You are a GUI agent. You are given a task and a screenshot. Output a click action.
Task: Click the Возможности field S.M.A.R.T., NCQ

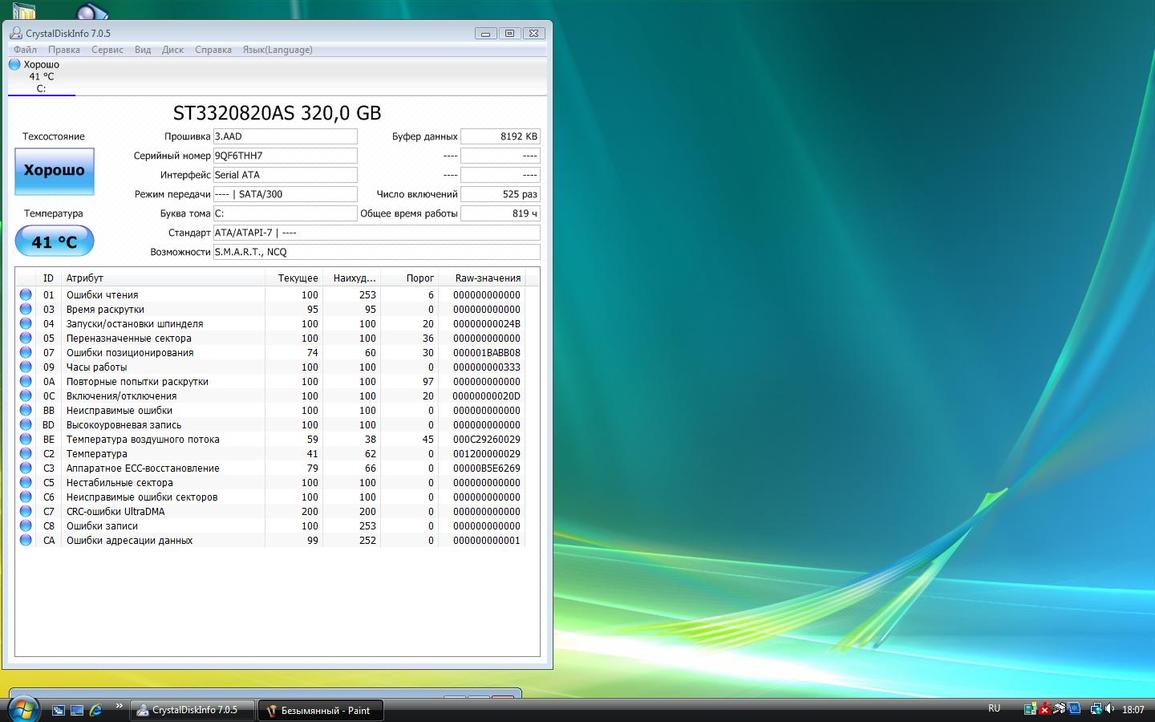376,252
